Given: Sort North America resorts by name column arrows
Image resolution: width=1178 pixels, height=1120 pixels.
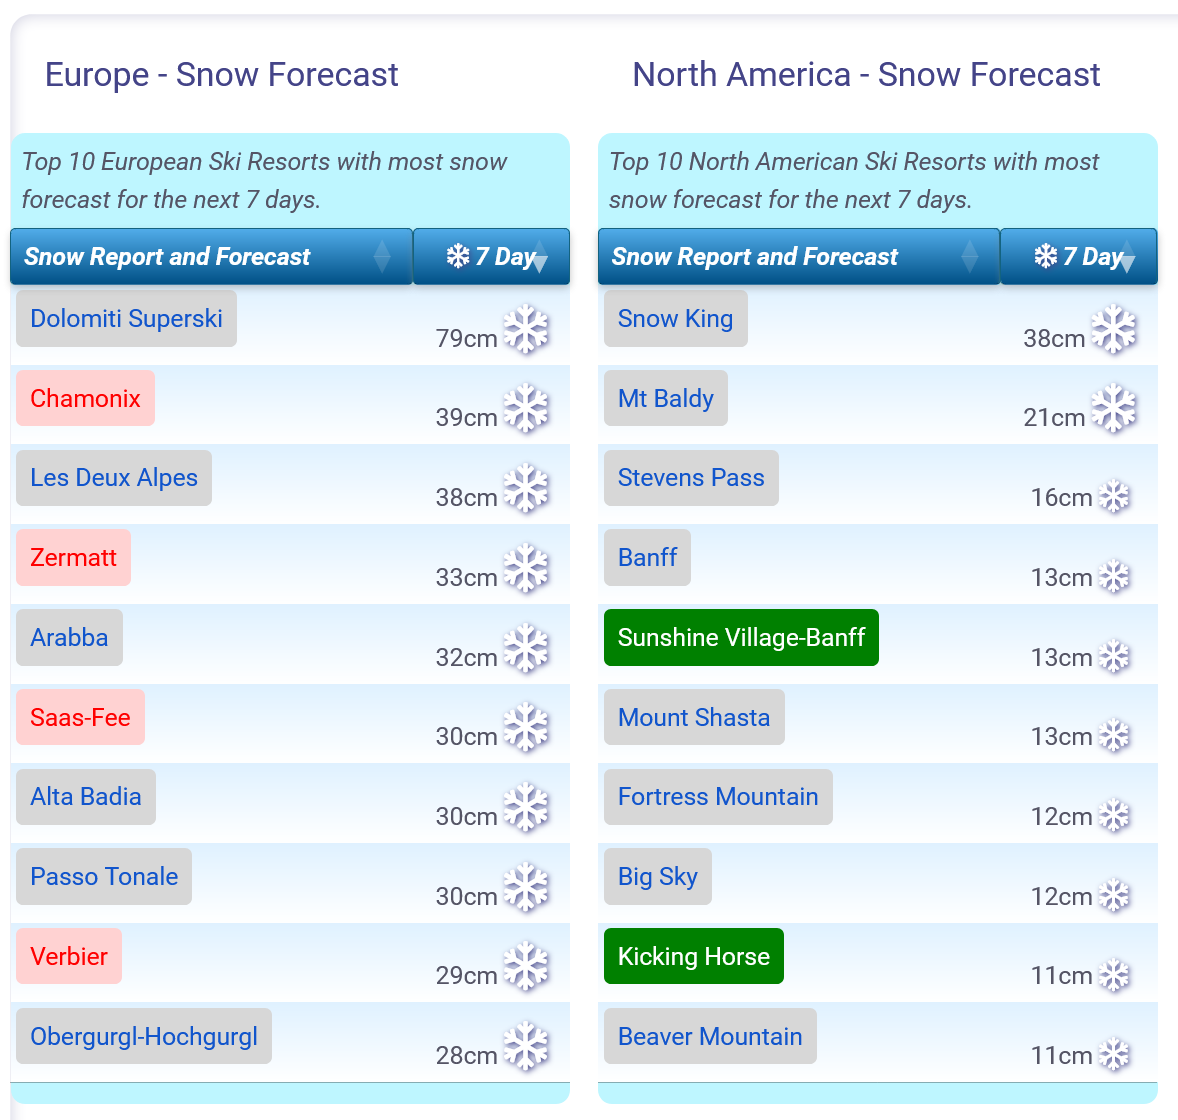Looking at the screenshot, I should tap(970, 256).
